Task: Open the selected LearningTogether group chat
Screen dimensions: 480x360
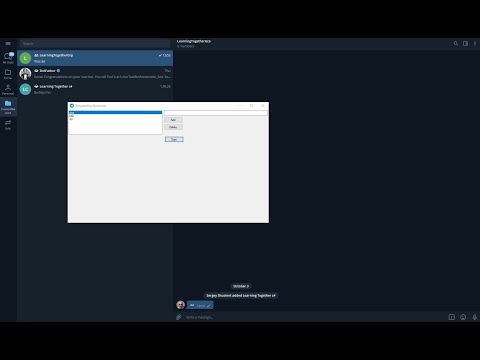Action: (x=95, y=58)
